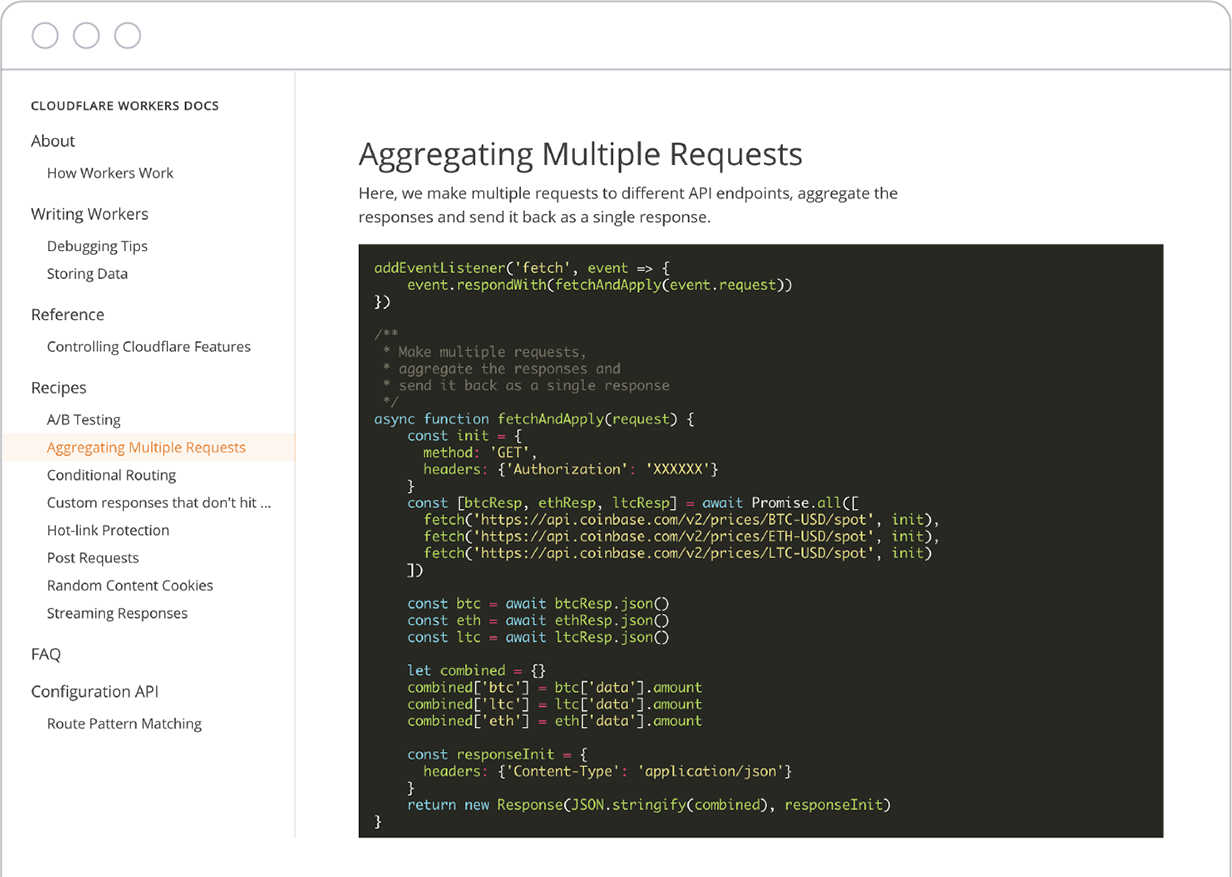Open Hot-link Protection recipe
Viewport: 1232px width, 877px height.
click(108, 530)
